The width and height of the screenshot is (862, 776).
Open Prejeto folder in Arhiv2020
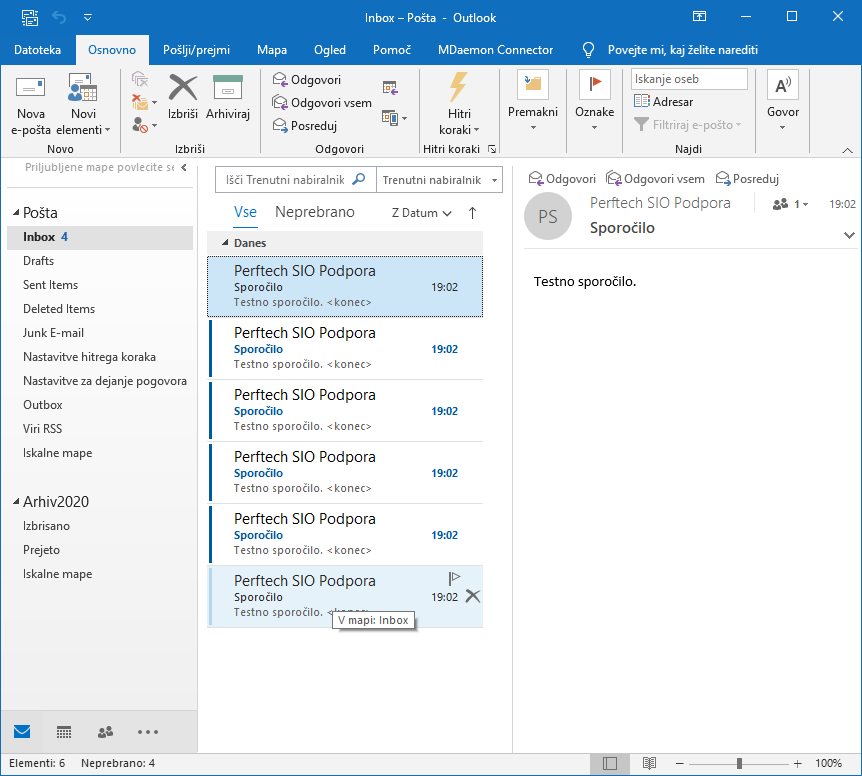coord(41,550)
